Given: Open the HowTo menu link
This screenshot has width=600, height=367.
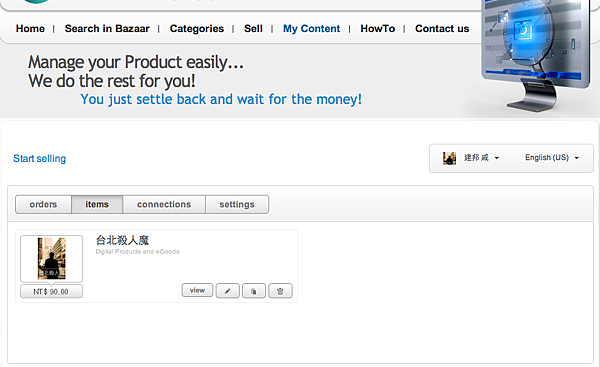Looking at the screenshot, I should [378, 29].
